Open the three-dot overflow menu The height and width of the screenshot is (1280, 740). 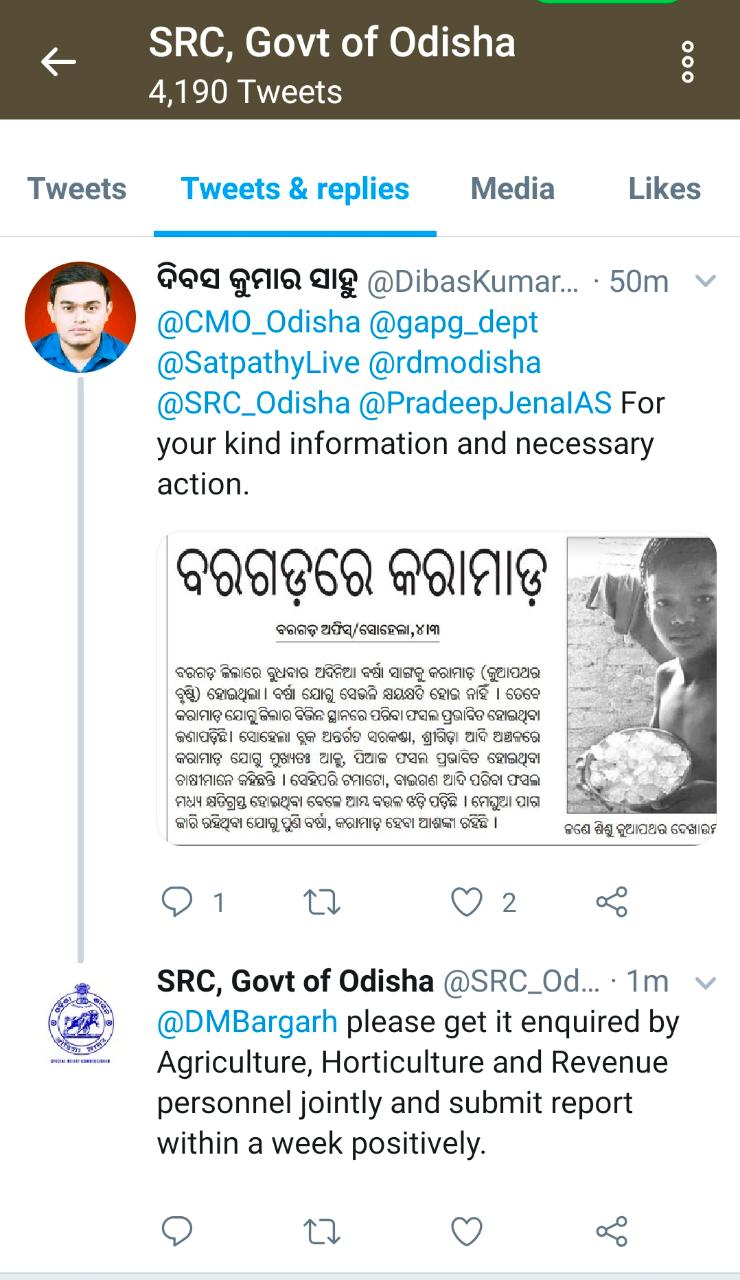coord(687,62)
